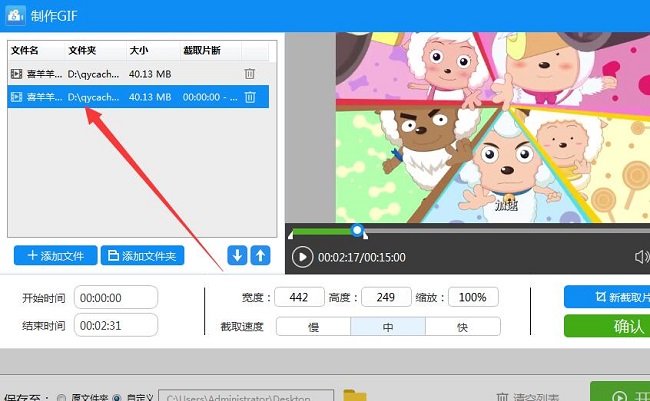Image resolution: width=650 pixels, height=401 pixels.
Task: Move selected file up with arrow button
Action: pyautogui.click(x=260, y=256)
